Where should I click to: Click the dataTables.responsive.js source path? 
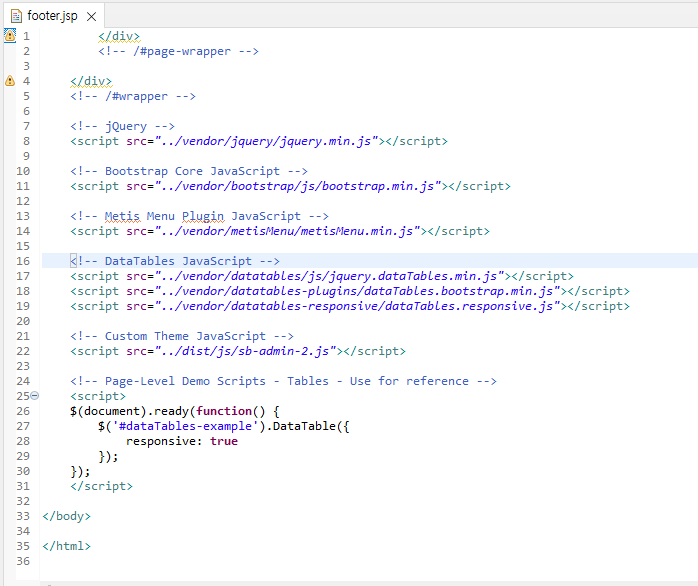(357, 306)
